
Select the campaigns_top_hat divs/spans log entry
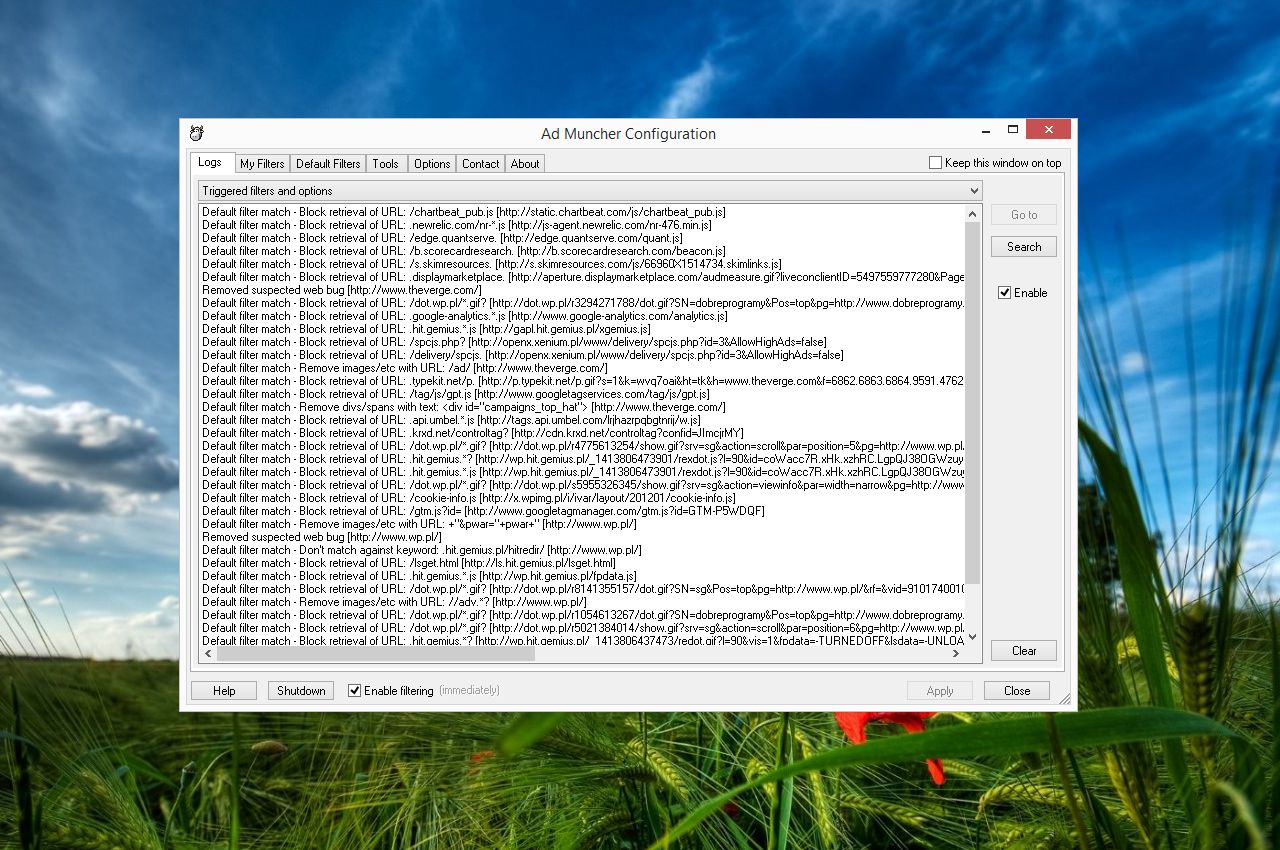coord(464,407)
